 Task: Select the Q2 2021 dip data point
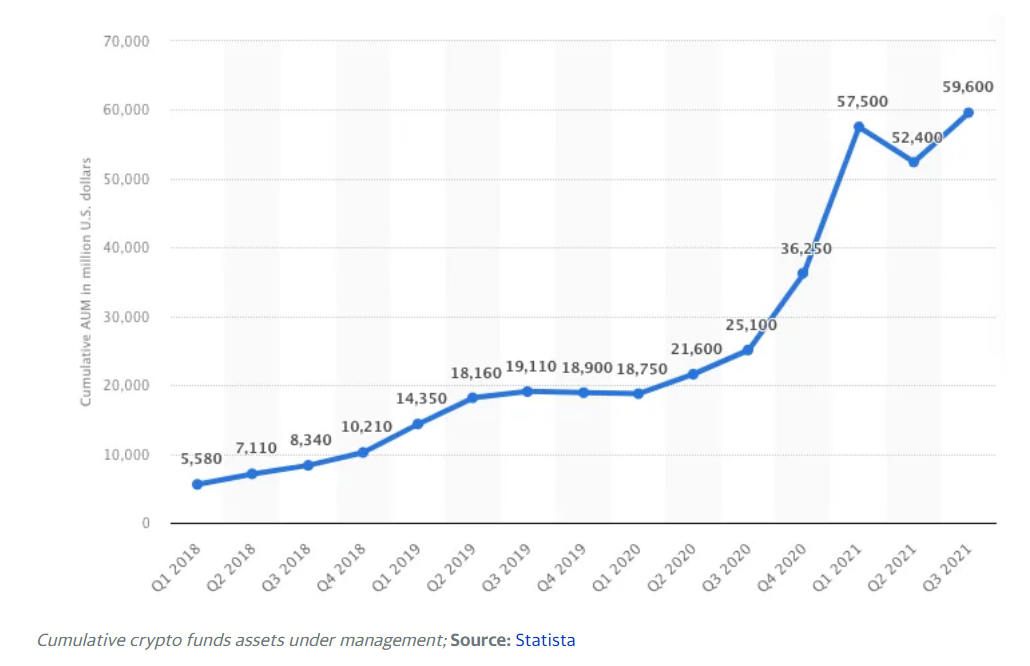913,162
